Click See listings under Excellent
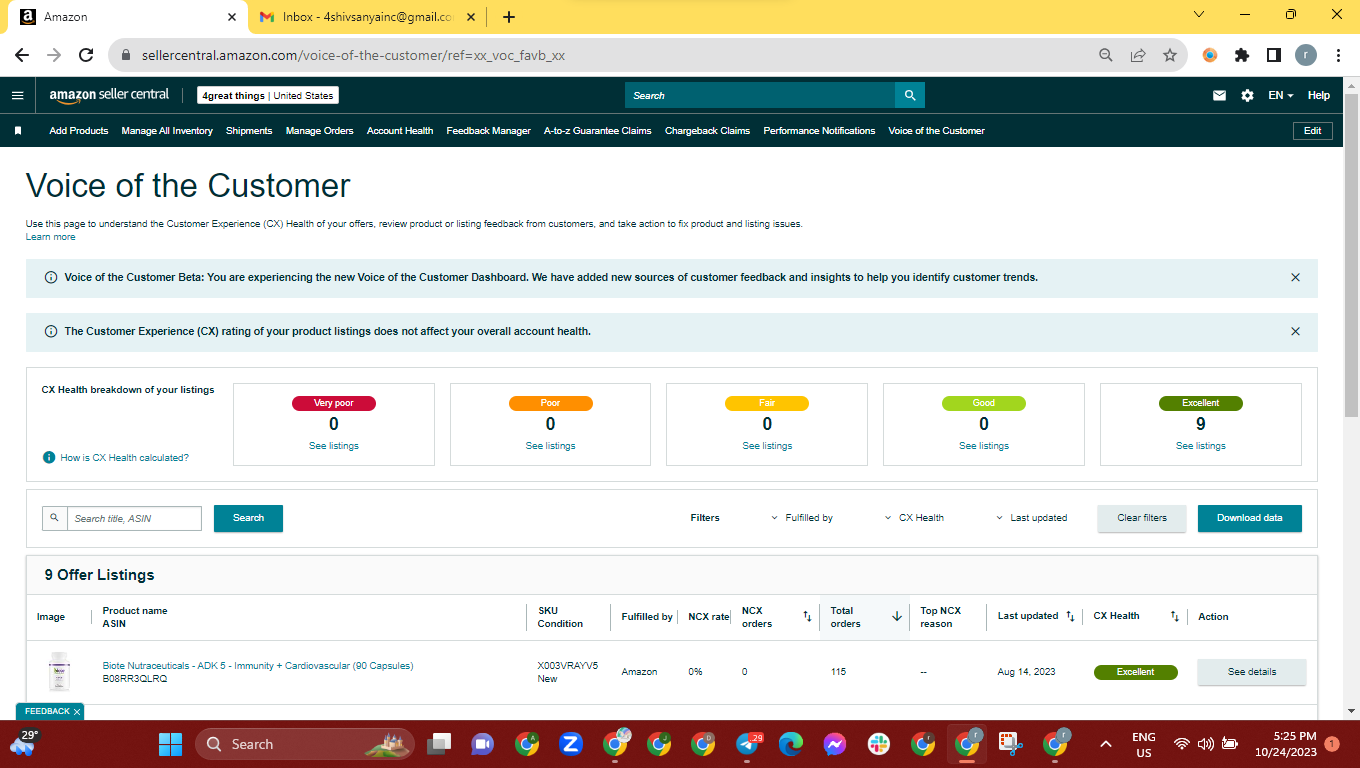The height and width of the screenshot is (768, 1360). [x=1201, y=446]
